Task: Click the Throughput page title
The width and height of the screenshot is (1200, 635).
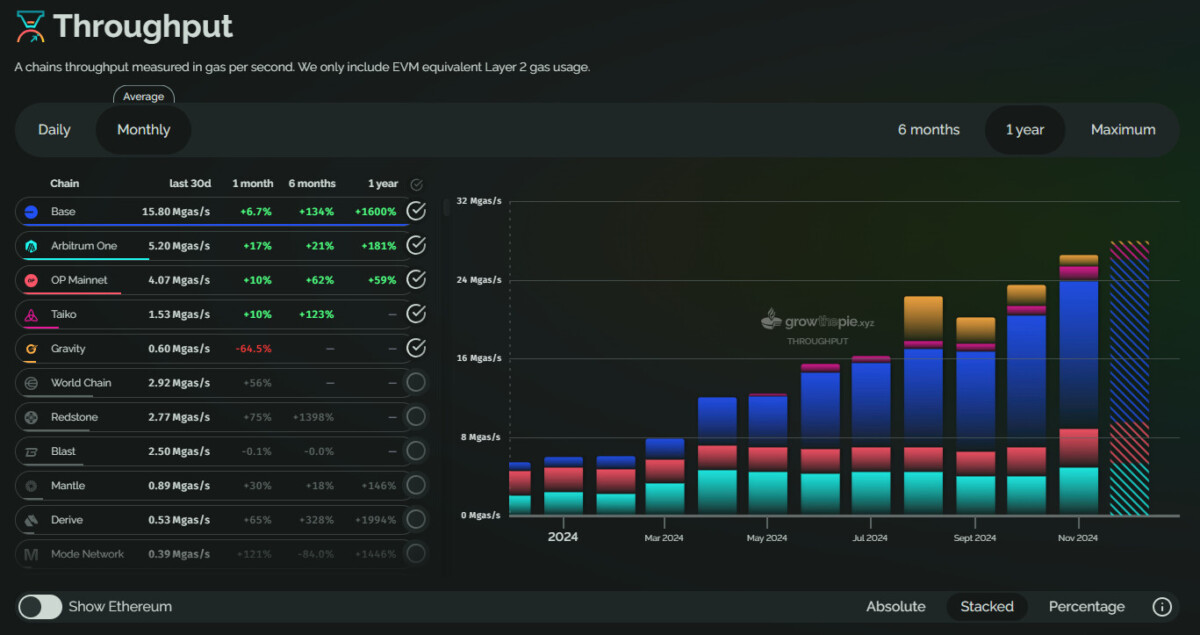Action: (143, 27)
